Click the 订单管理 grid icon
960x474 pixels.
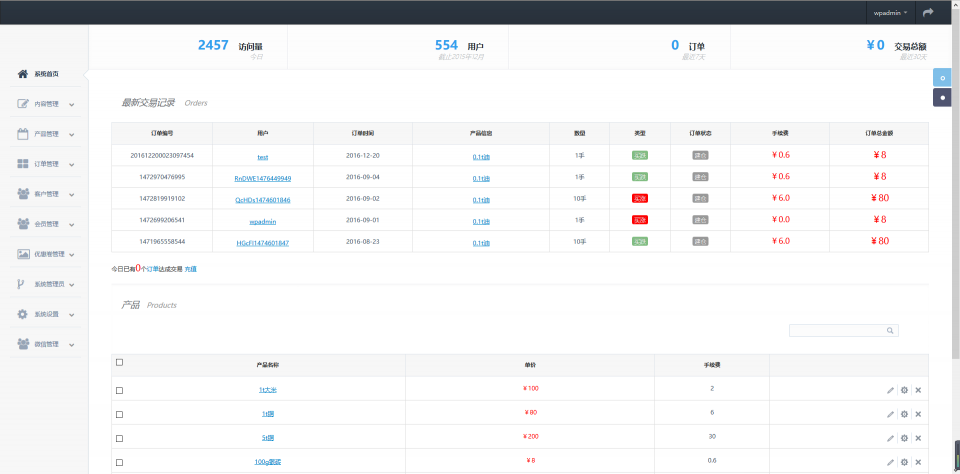23,164
